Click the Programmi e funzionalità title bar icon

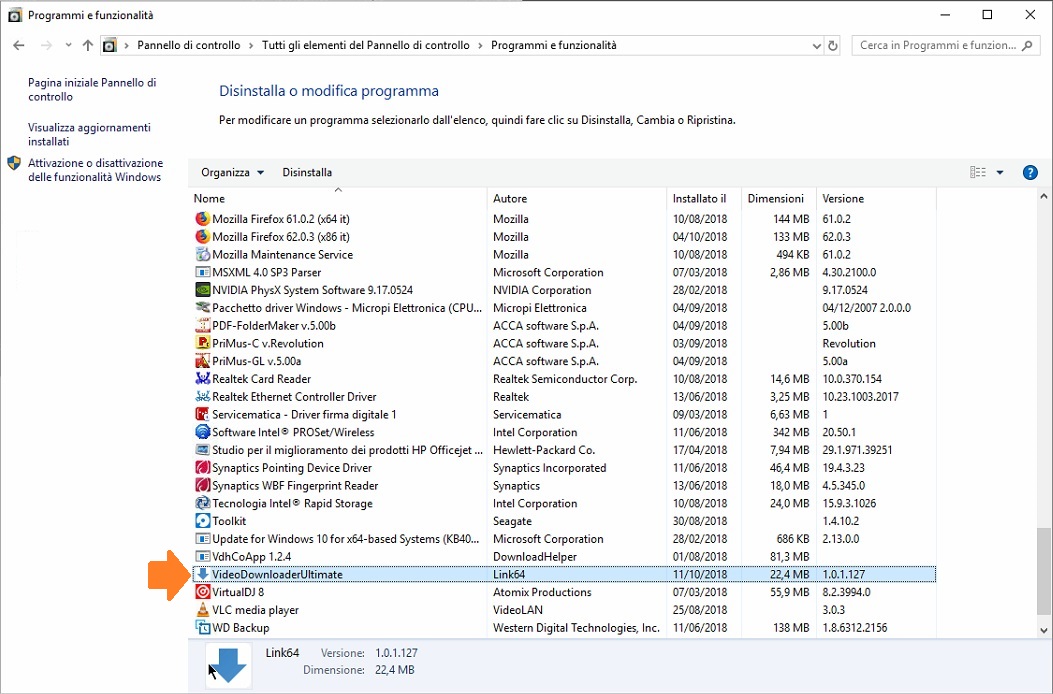click(15, 15)
